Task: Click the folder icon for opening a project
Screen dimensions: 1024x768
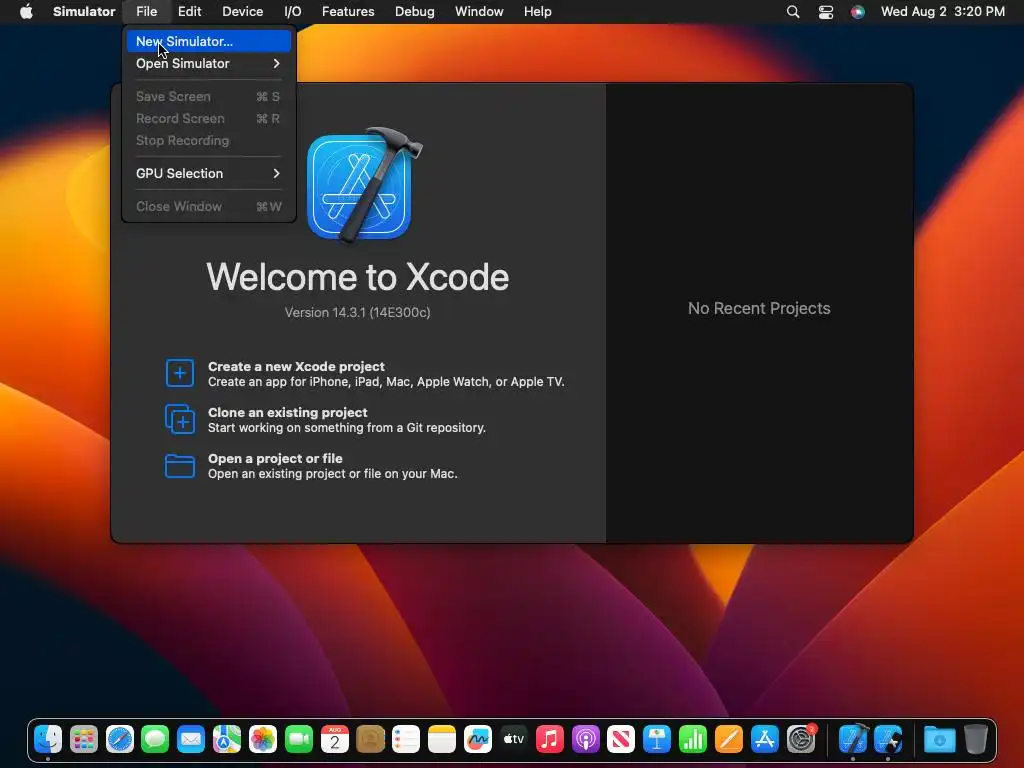Action: [x=180, y=466]
